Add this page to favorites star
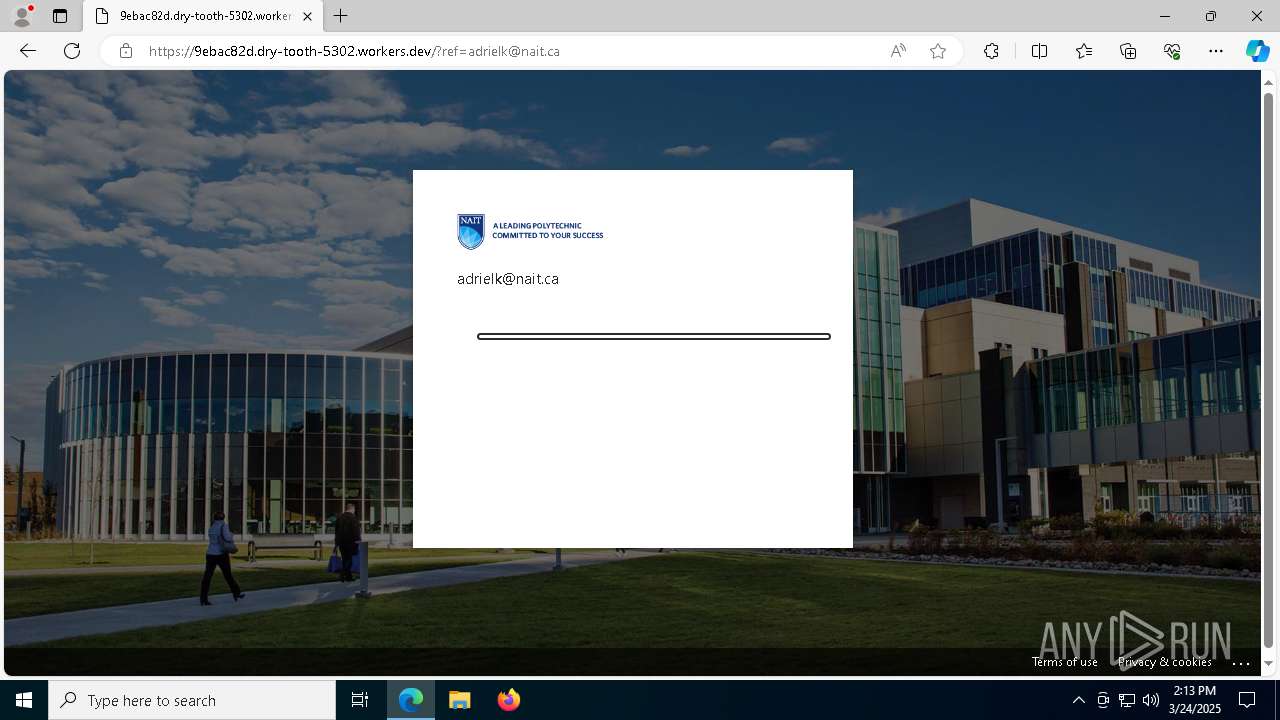This screenshot has width=1280, height=720. pyautogui.click(x=938, y=51)
